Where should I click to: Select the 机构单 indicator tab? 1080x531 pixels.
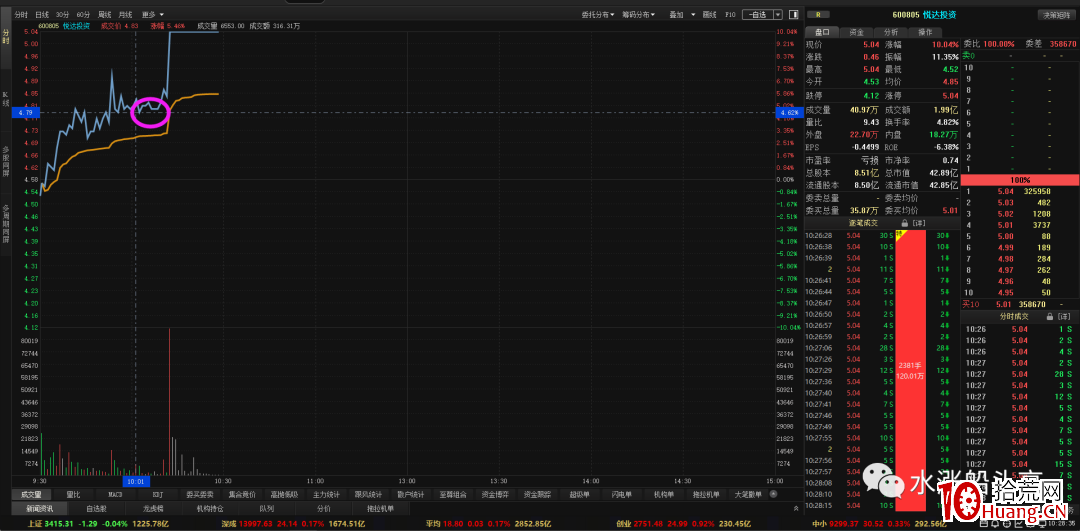click(663, 494)
